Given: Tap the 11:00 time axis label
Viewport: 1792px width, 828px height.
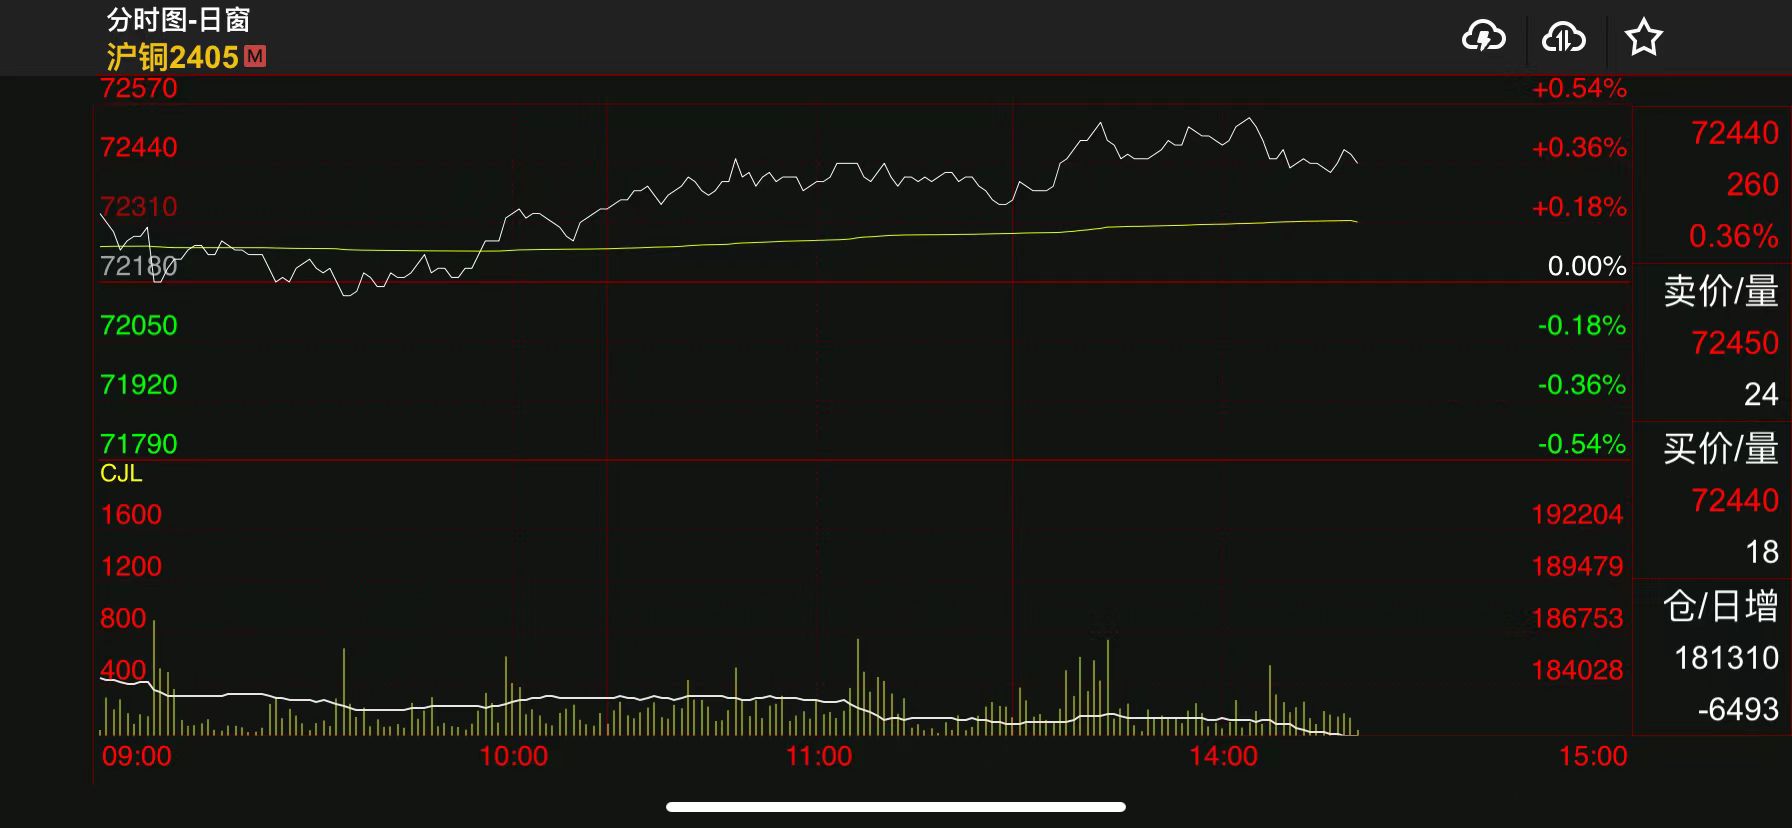Looking at the screenshot, I should (818, 756).
